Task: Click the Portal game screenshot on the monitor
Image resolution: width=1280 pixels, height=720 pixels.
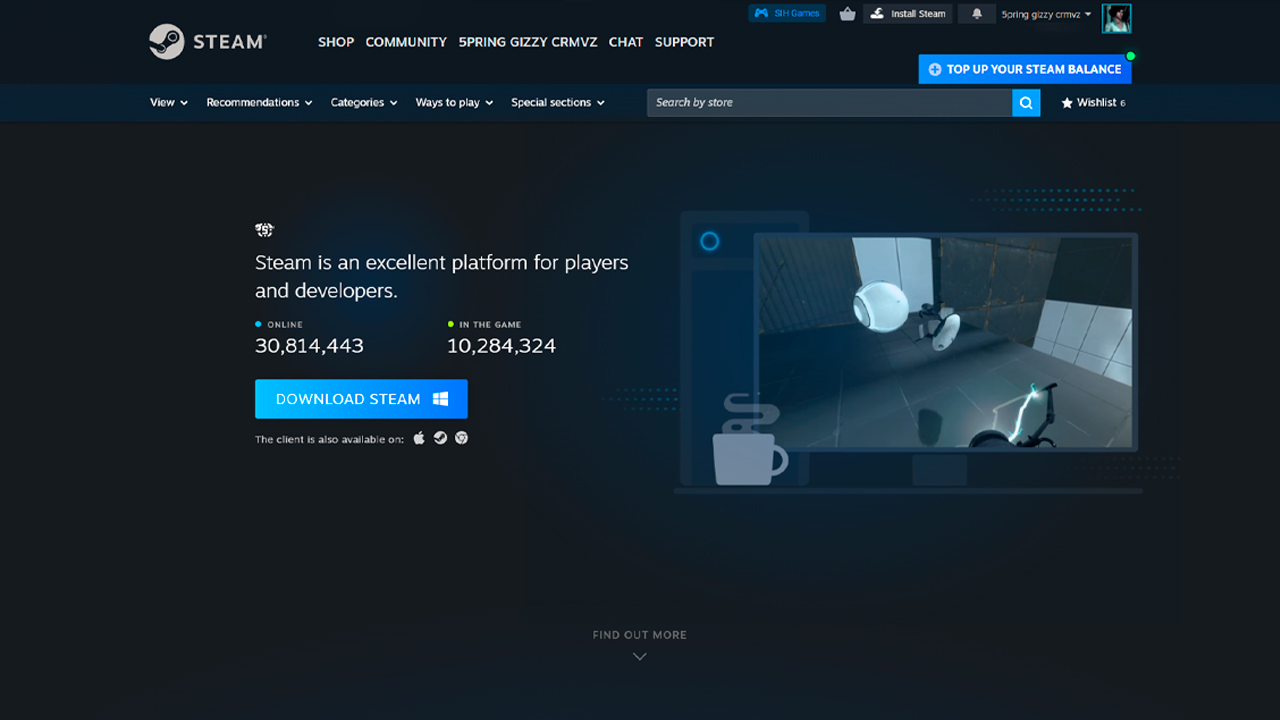Action: pos(945,341)
